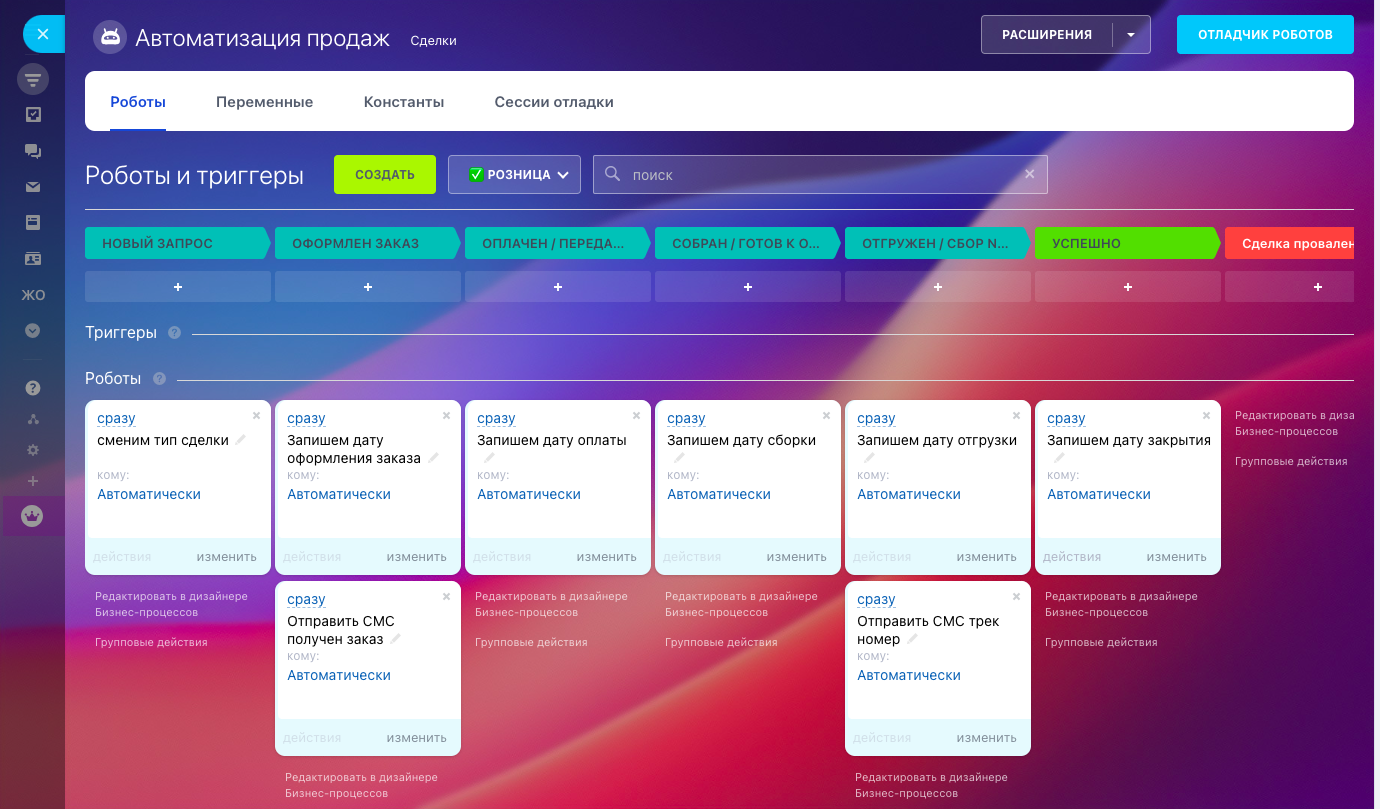Remove the 'Запишем дату сборки' robot
This screenshot has width=1380, height=809.
point(826,415)
